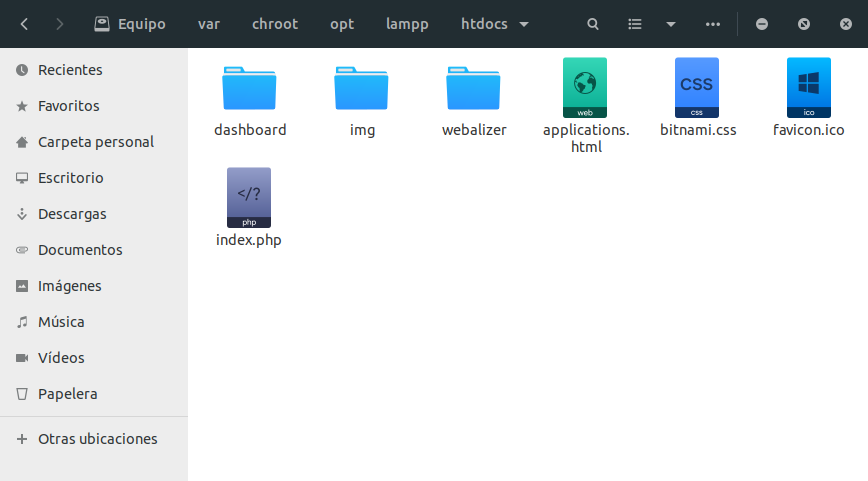Image resolution: width=868 pixels, height=481 pixels.
Task: Expand the view options dropdown arrow
Action: (x=670, y=24)
